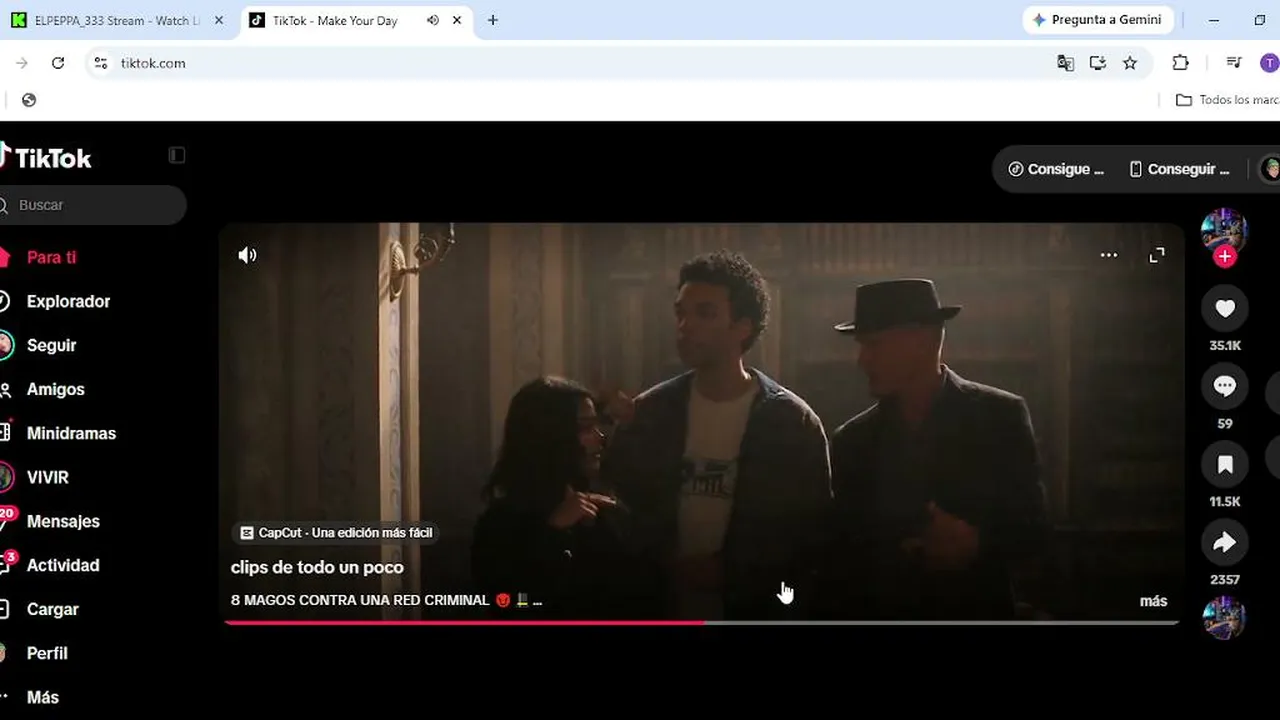The width and height of the screenshot is (1280, 720).
Task: Close the TikTok - Make Your Day tab
Action: pos(457,20)
